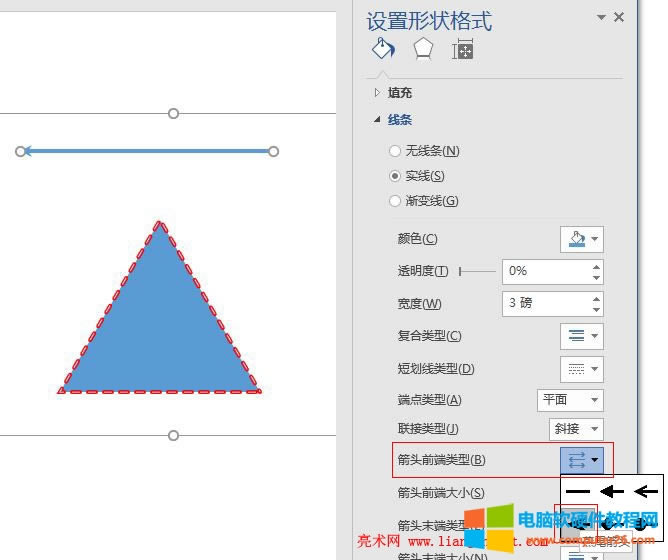Switch to the Effects pentagon icon
This screenshot has width=668, height=560.
pyautogui.click(x=423, y=50)
